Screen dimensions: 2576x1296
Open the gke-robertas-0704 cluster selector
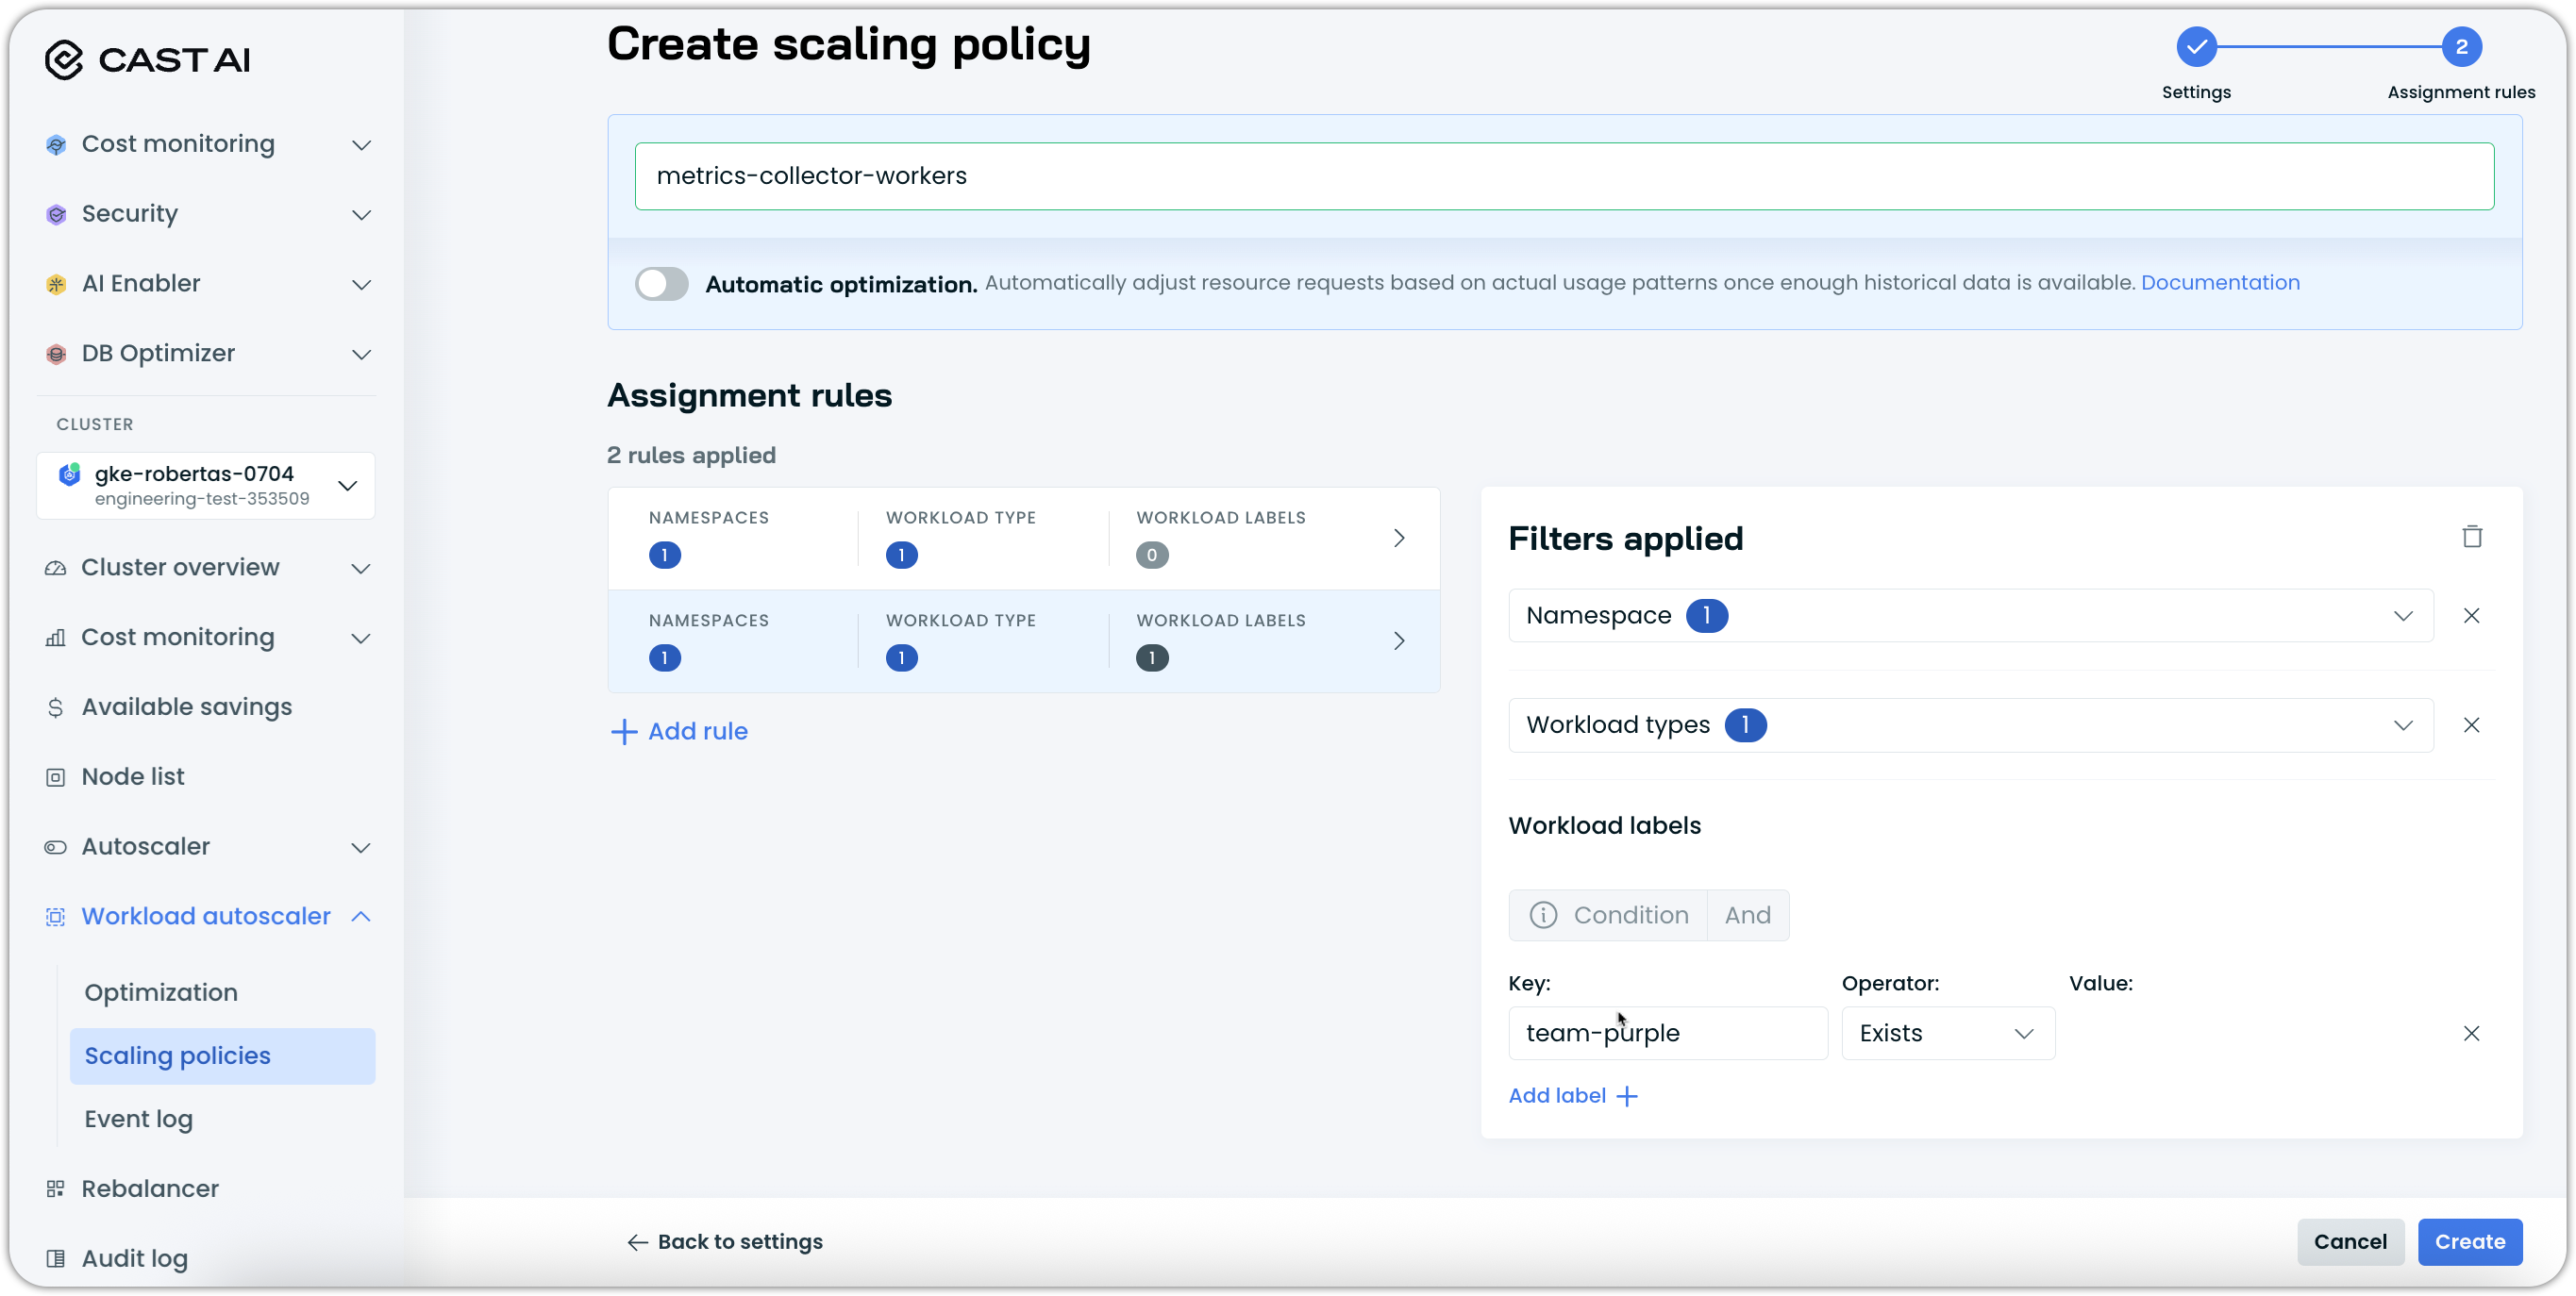pyautogui.click(x=206, y=486)
